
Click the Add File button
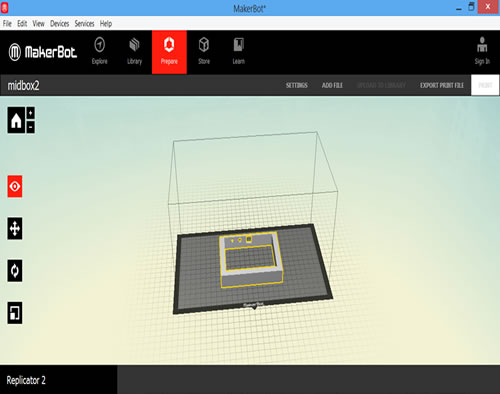click(332, 85)
